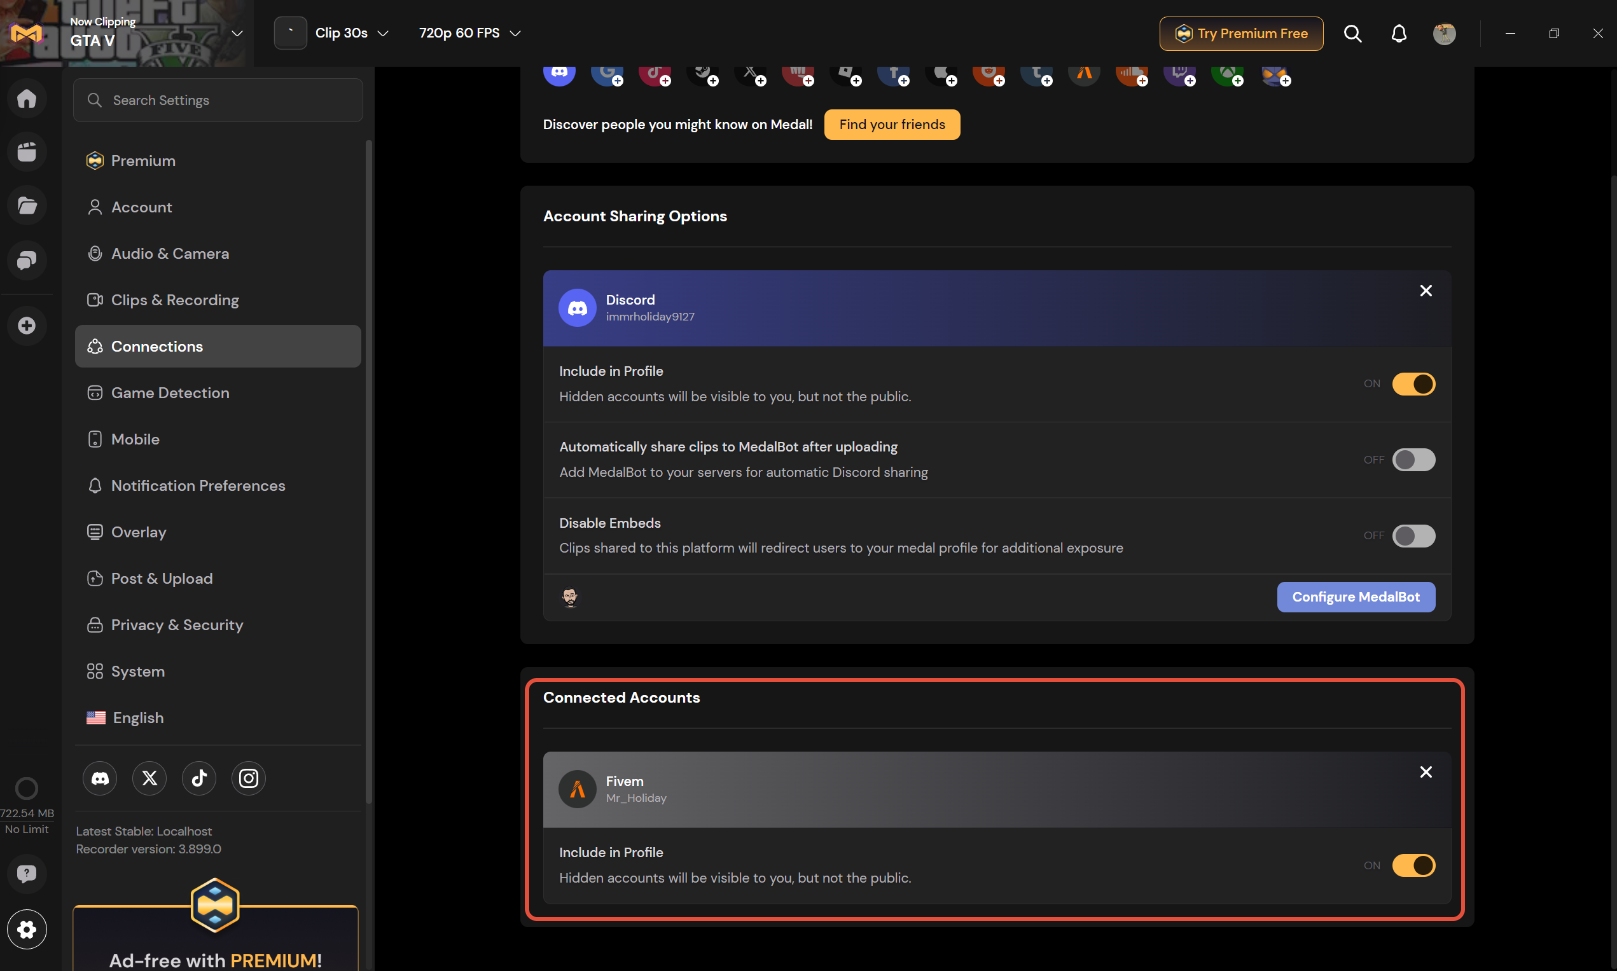Click the Discord logo in the Discord card
Screen dimensions: 1617x971
click(x=577, y=308)
